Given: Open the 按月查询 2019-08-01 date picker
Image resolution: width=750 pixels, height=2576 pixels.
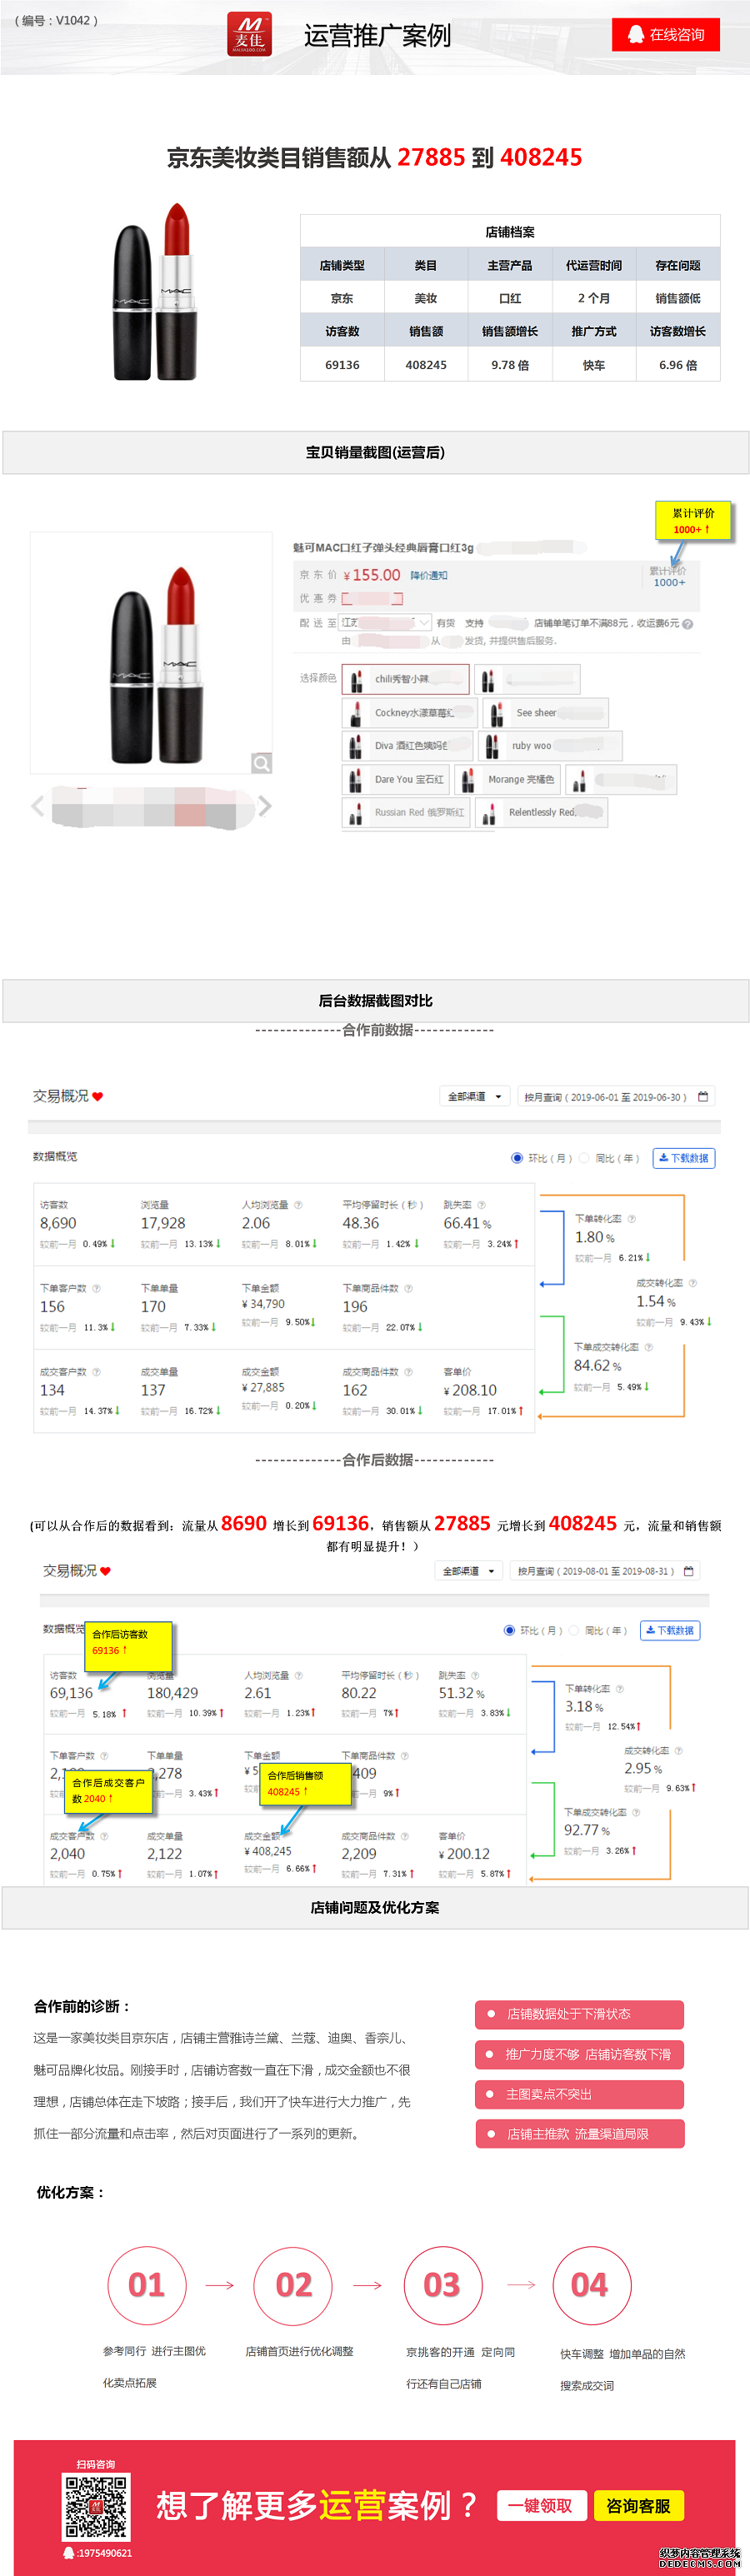Looking at the screenshot, I should click(x=605, y=1571).
